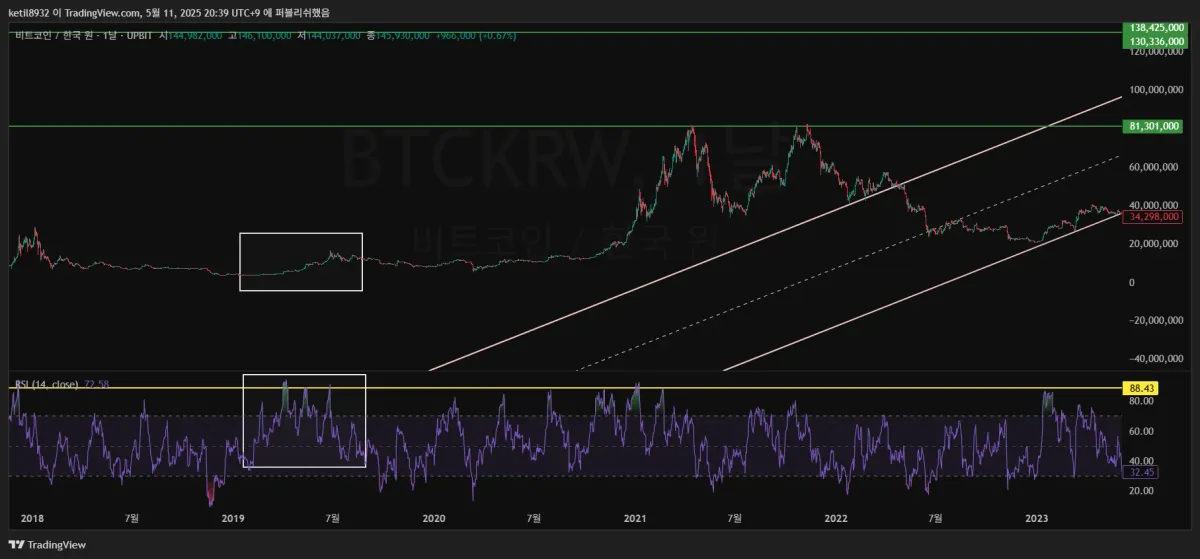The height and width of the screenshot is (559, 1200).
Task: Click the RSI (14, close) indicator title
Action: (x=47, y=383)
